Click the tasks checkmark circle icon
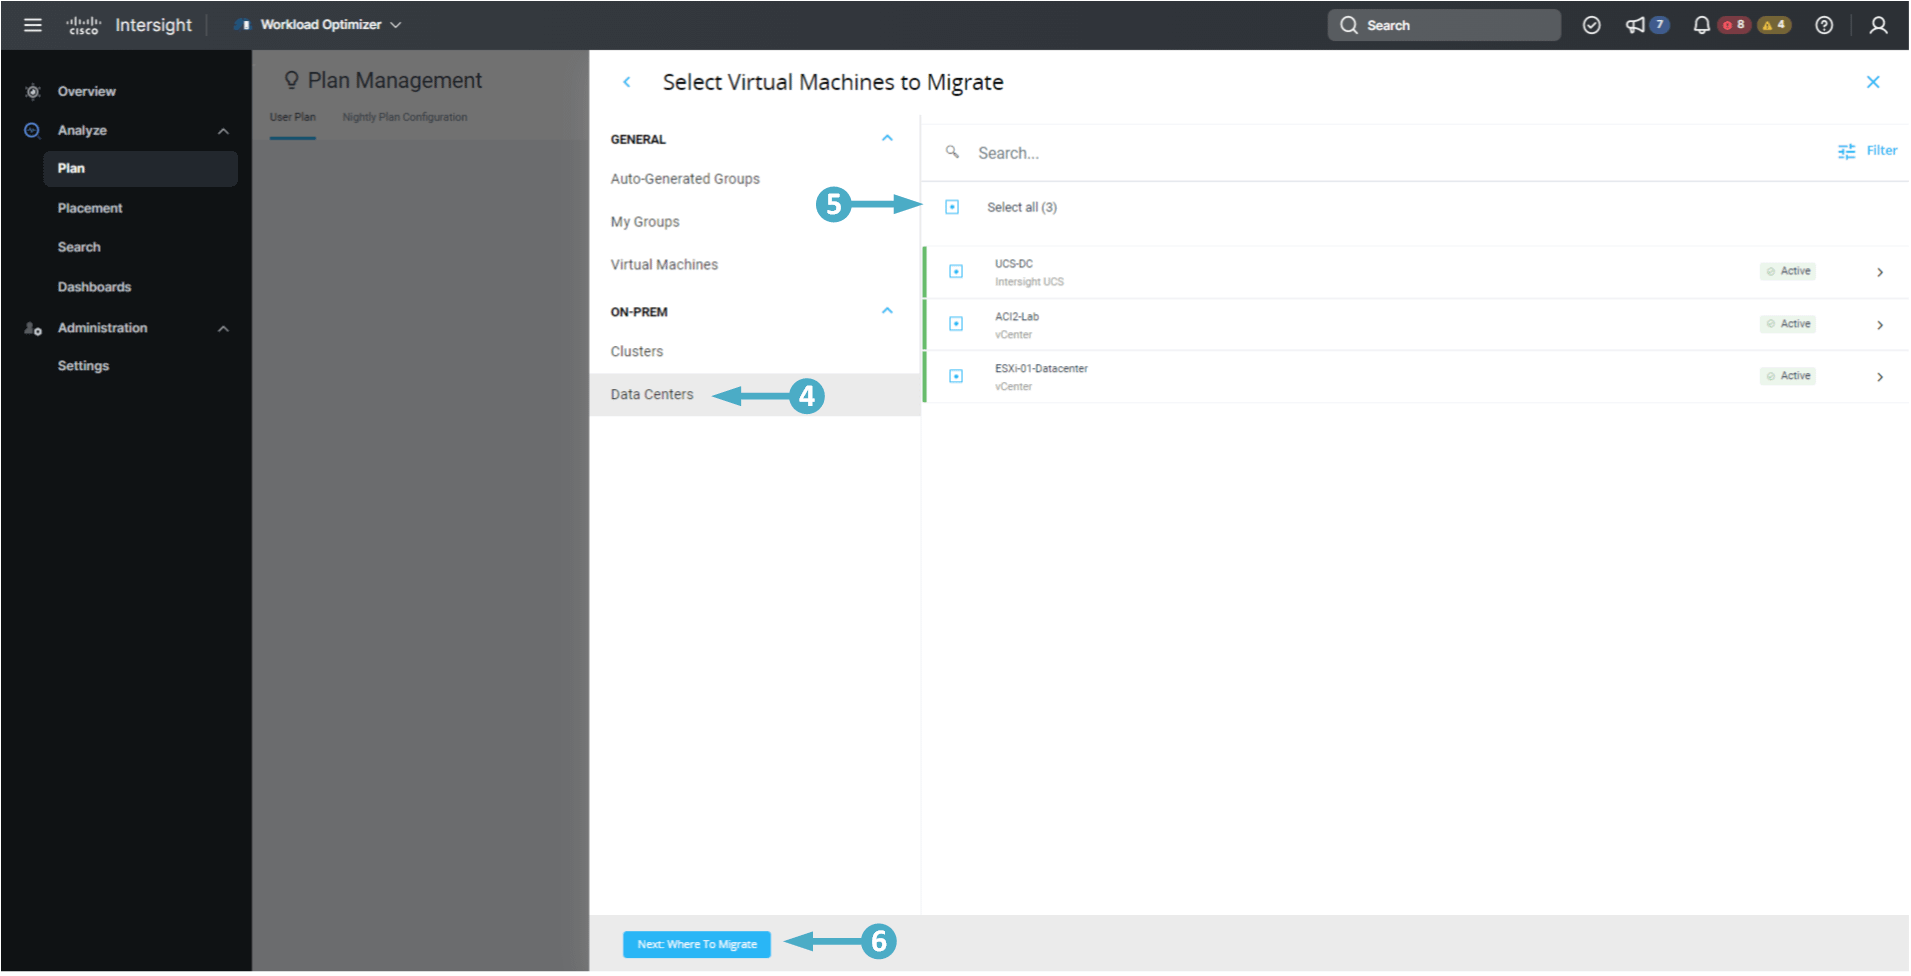This screenshot has width=1911, height=976. coord(1591,25)
